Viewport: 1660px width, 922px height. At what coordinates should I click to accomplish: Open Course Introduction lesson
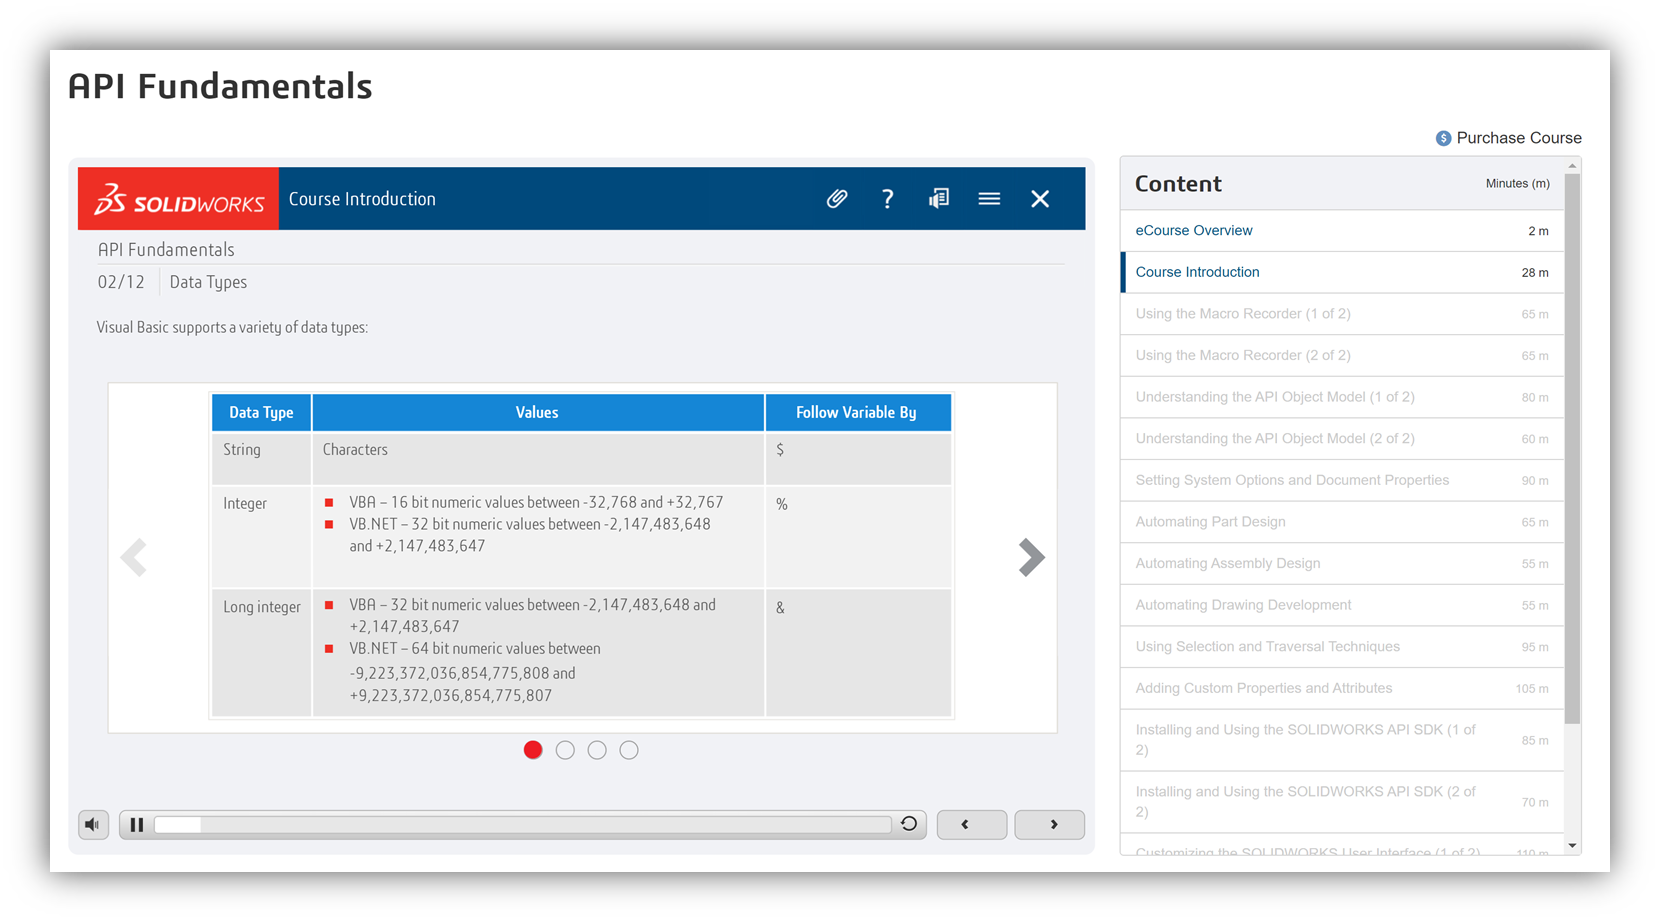[1343, 272]
